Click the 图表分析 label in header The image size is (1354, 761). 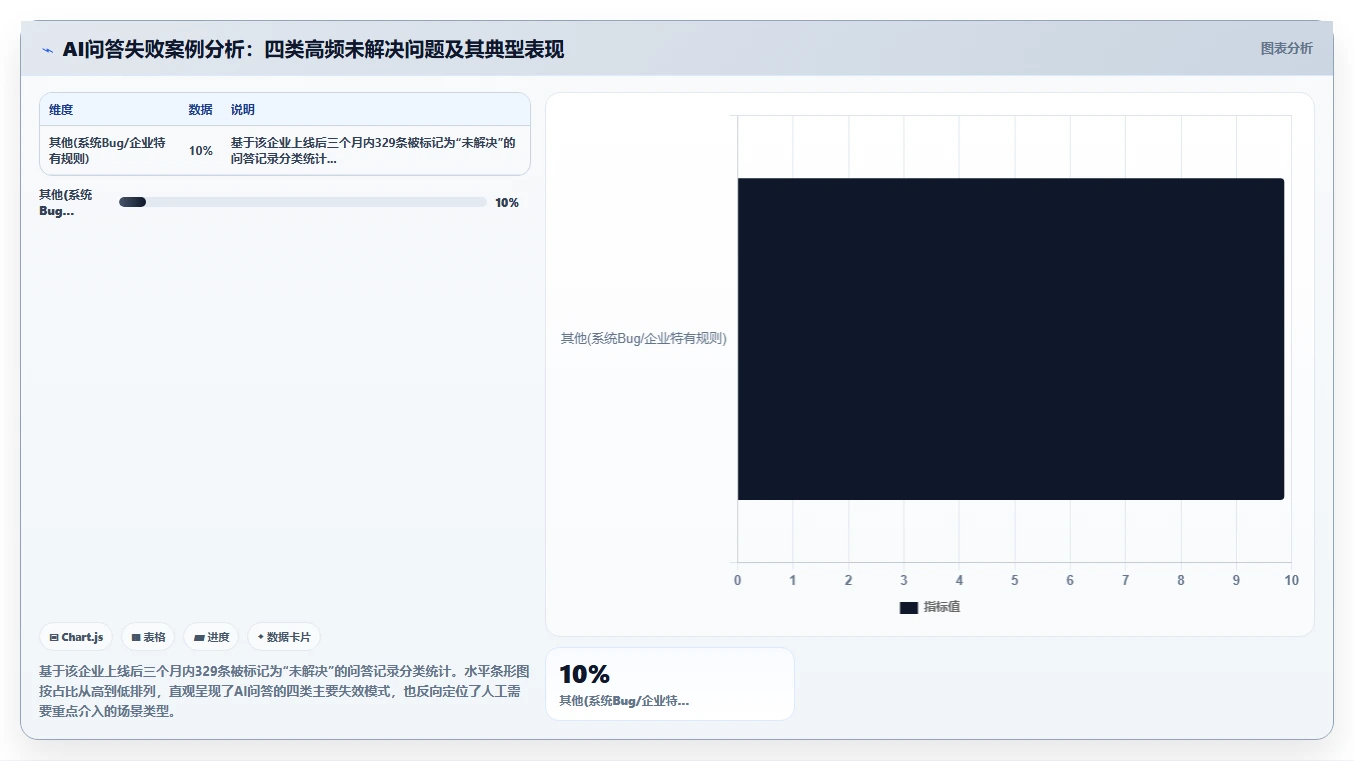tap(1286, 48)
